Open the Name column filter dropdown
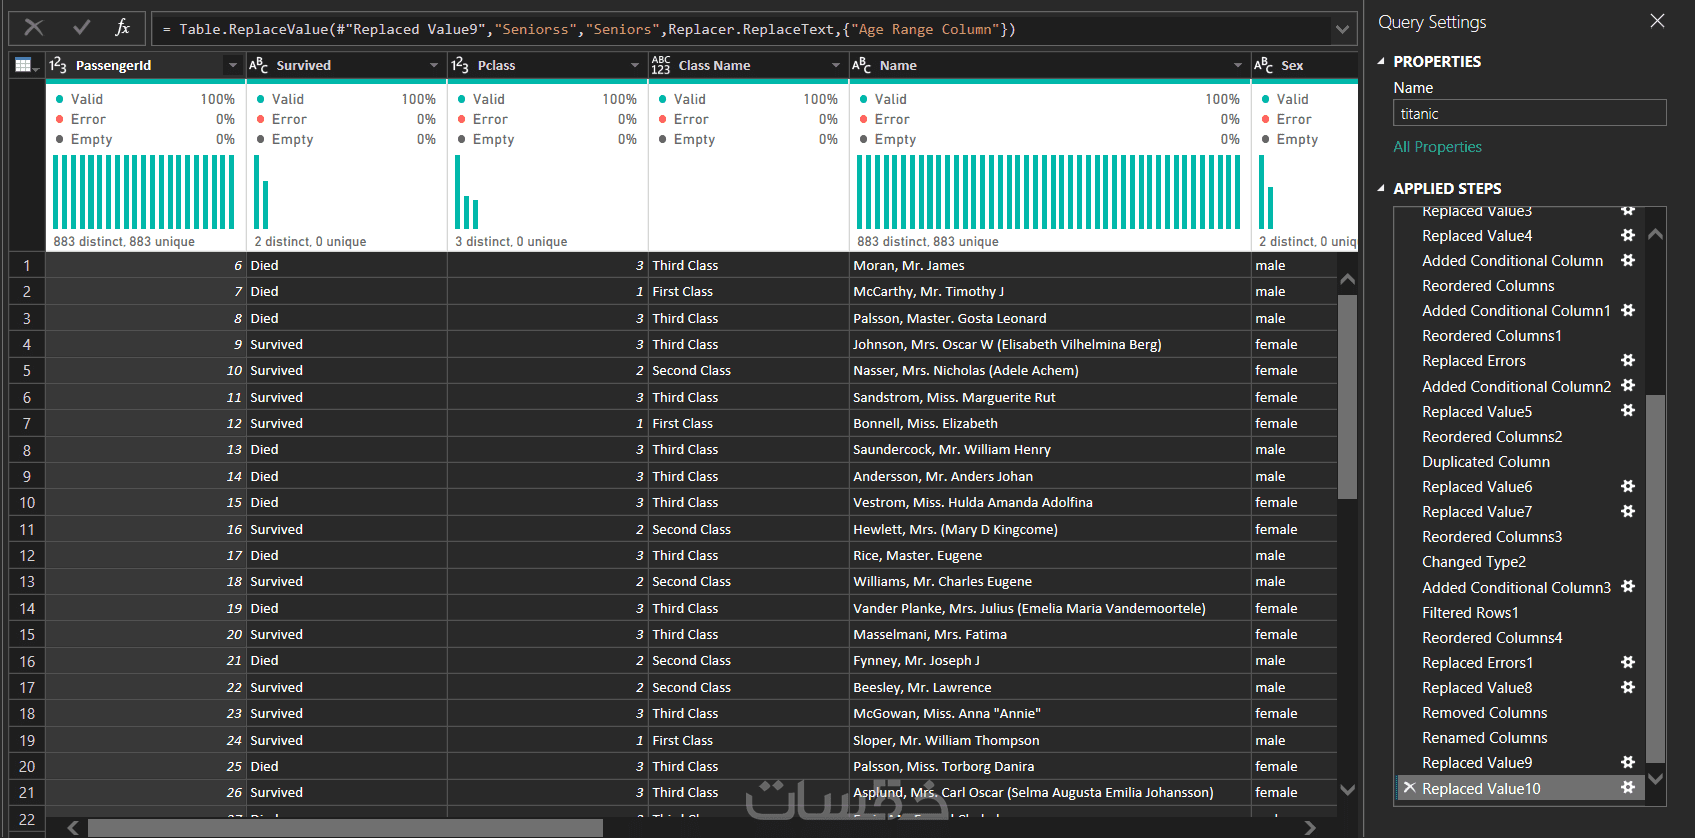The width and height of the screenshot is (1695, 838). click(1238, 65)
